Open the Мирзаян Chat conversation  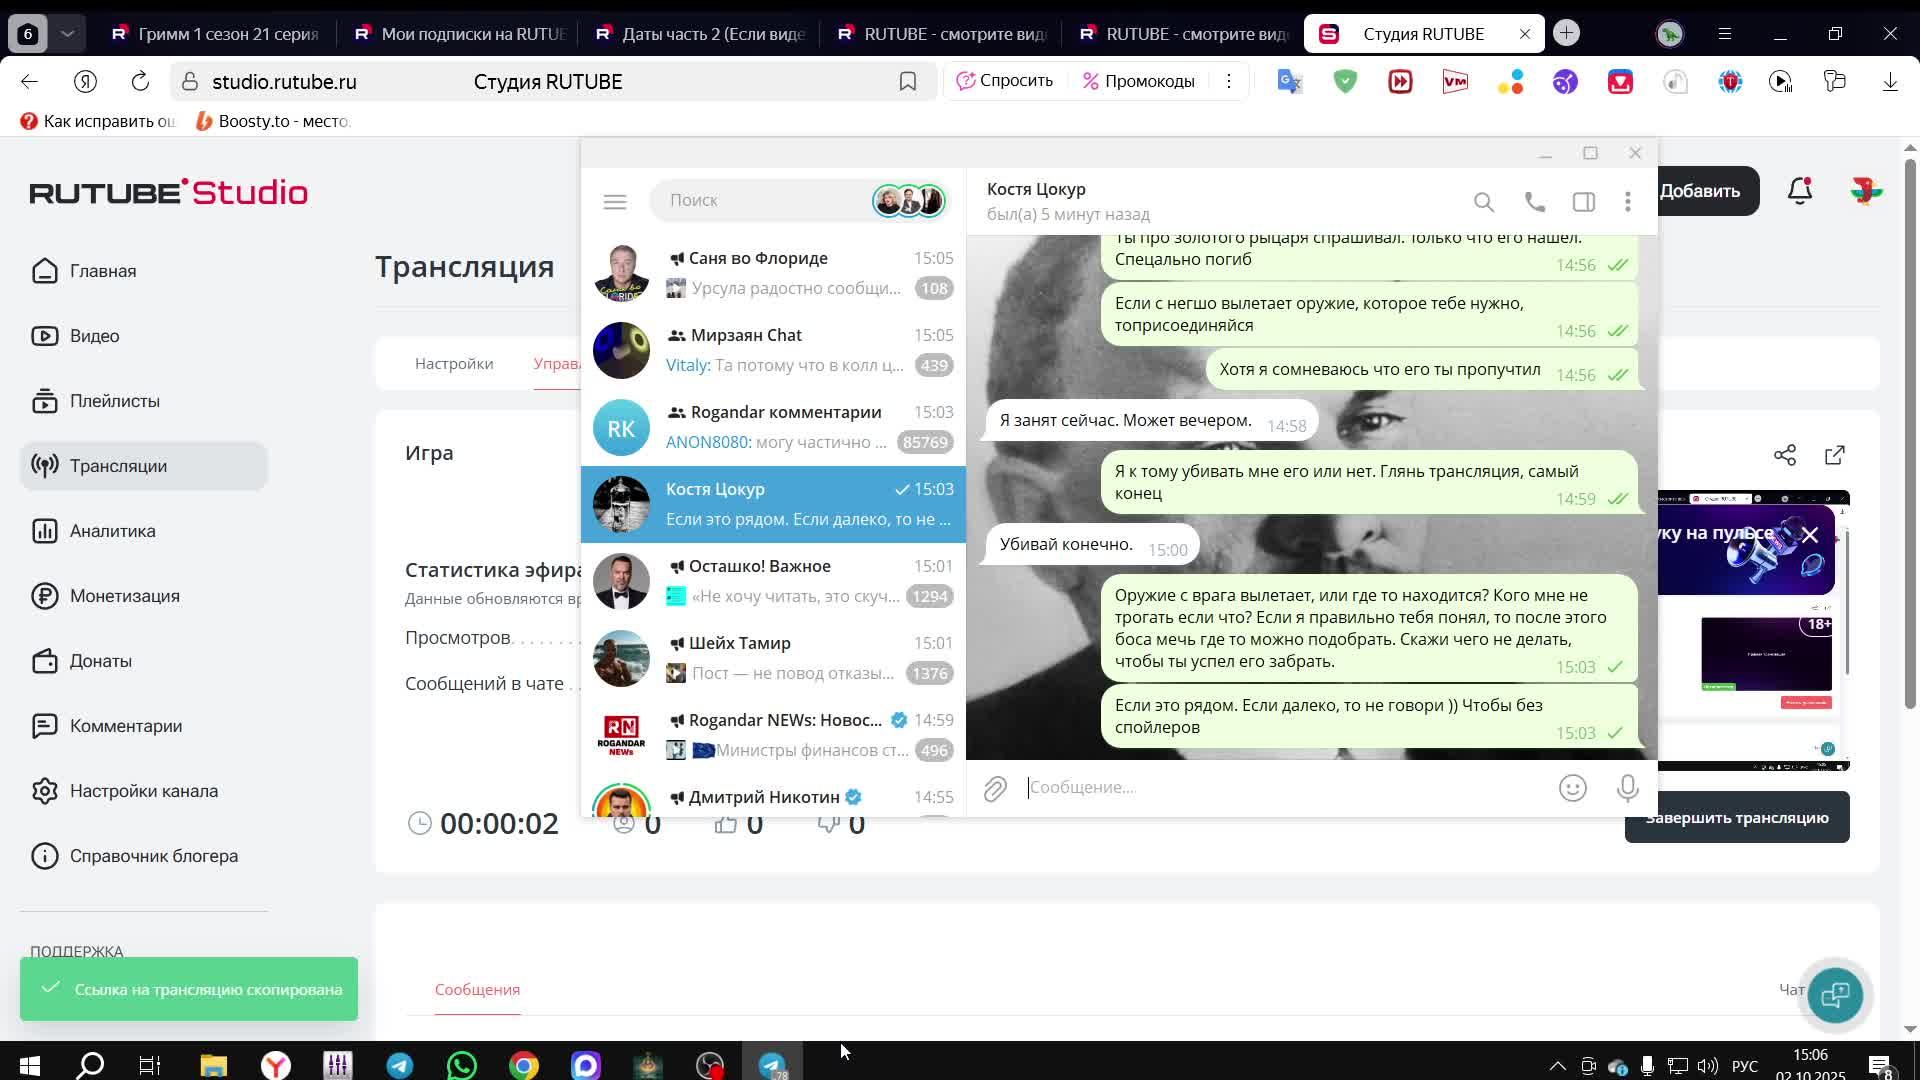(772, 350)
